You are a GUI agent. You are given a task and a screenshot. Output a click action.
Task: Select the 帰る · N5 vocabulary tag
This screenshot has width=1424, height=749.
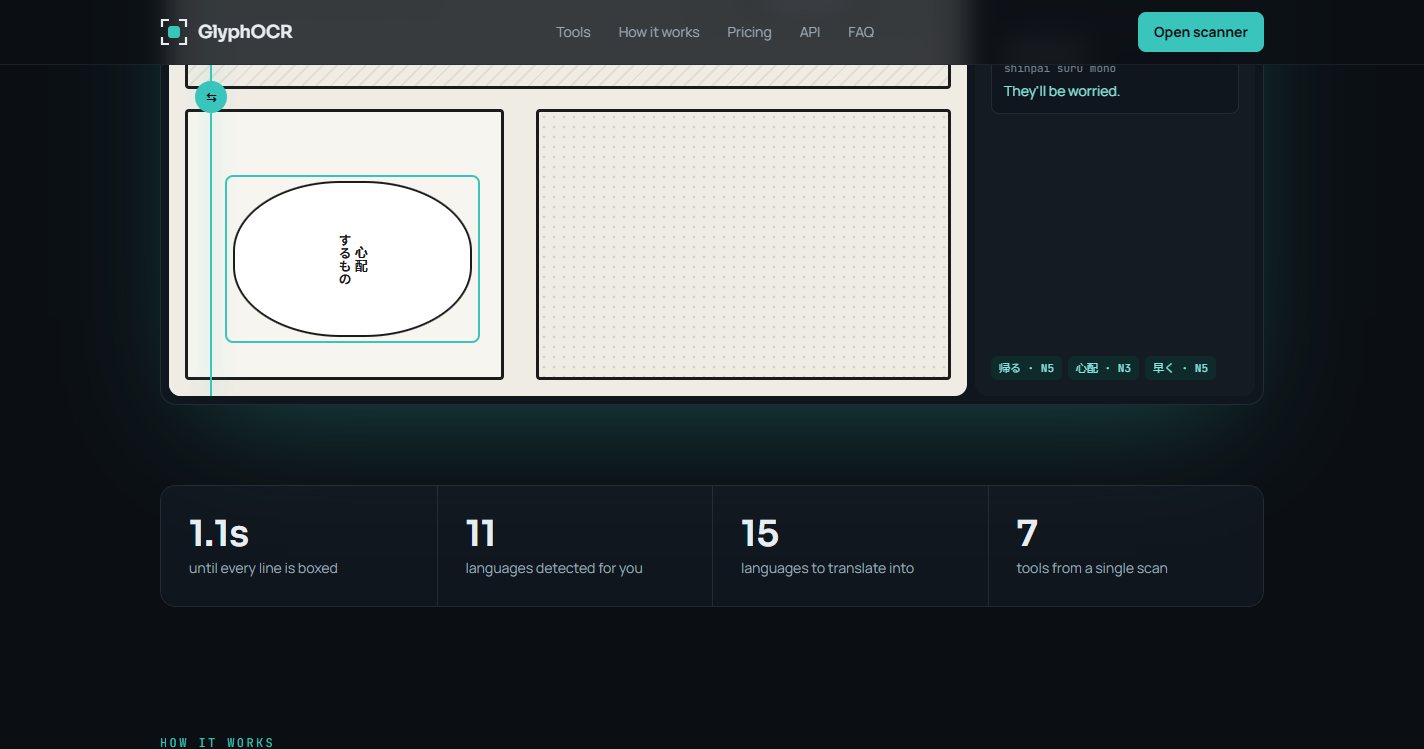point(1026,368)
